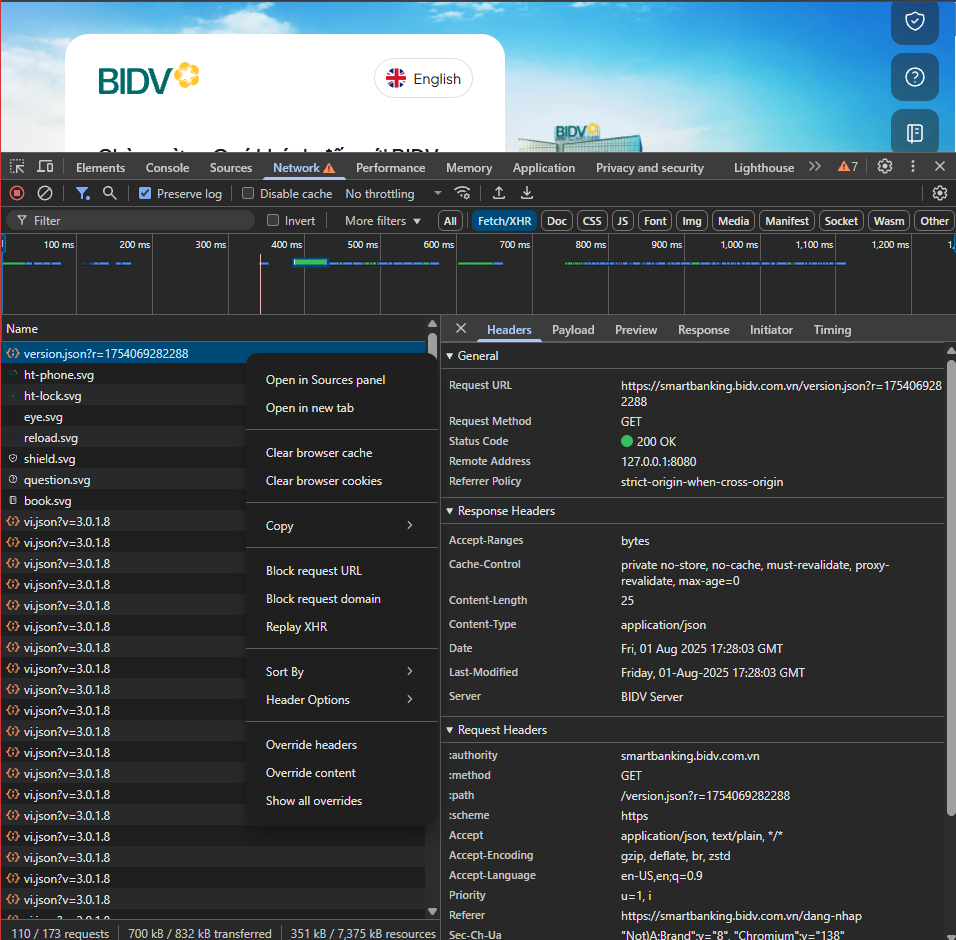Open the network search icon
The width and height of the screenshot is (956, 940).
pyautogui.click(x=110, y=193)
